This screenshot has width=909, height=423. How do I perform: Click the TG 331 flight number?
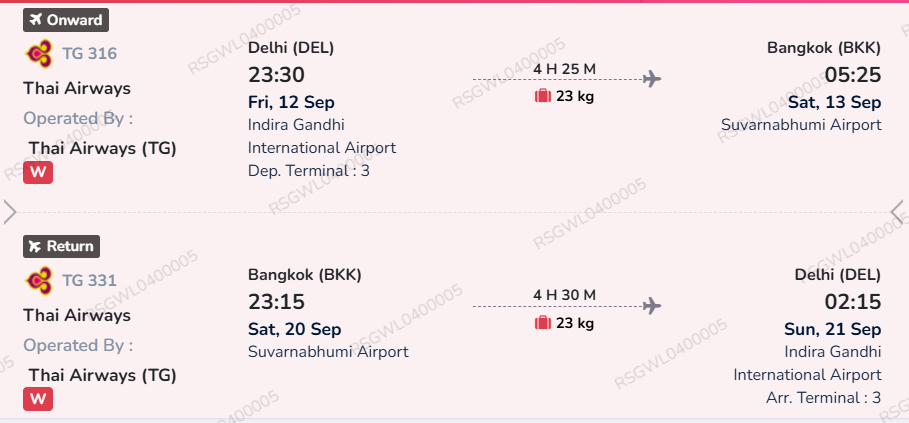[90, 280]
